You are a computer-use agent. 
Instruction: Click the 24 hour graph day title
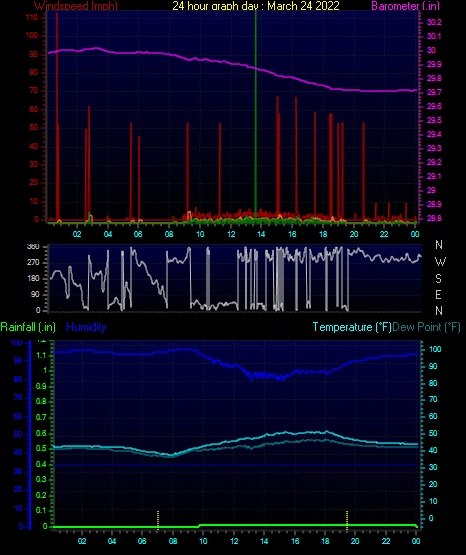tap(256, 6)
